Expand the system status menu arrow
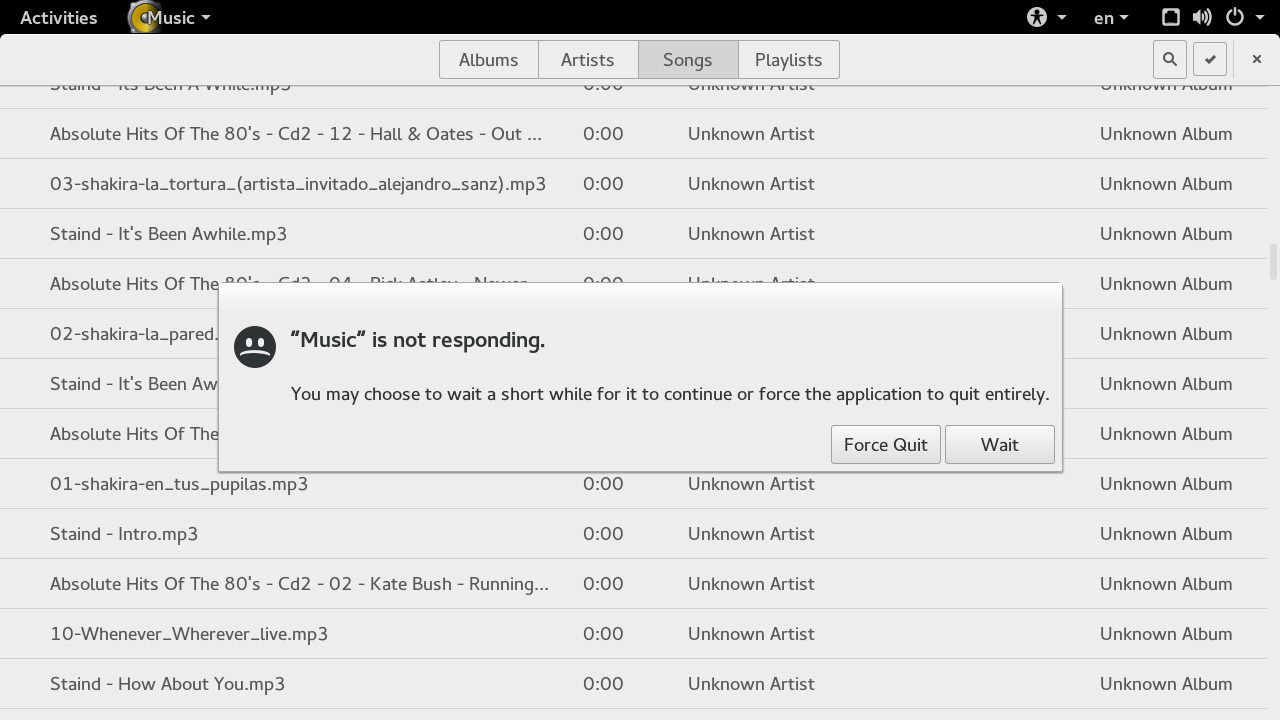Image resolution: width=1280 pixels, height=720 pixels. click(x=1260, y=17)
